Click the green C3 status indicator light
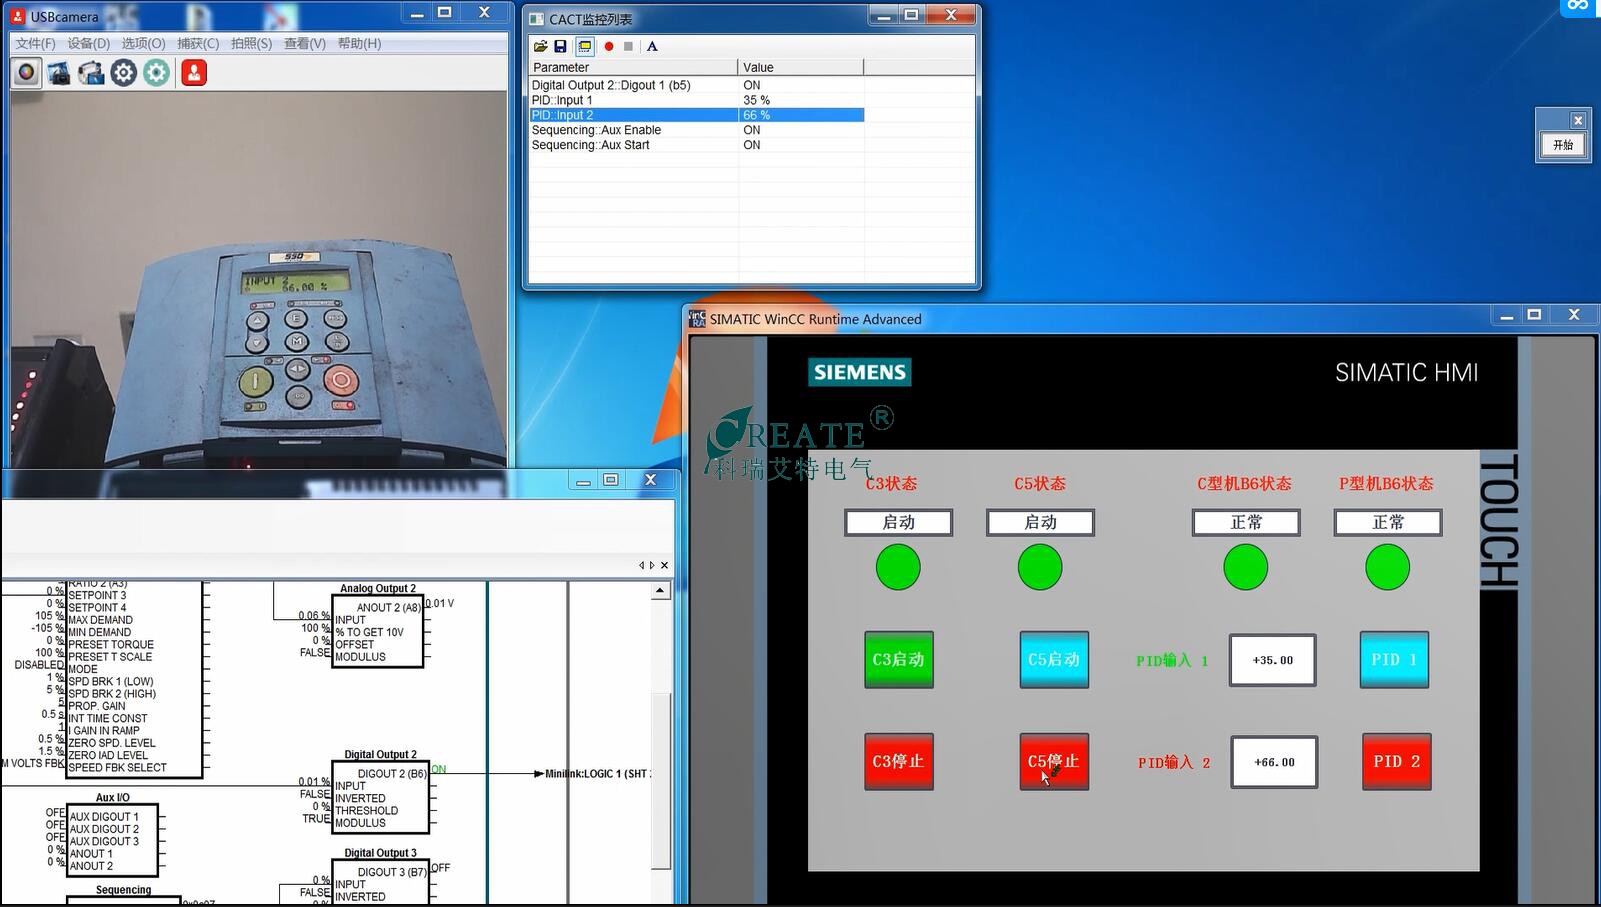The width and height of the screenshot is (1601, 907). (x=898, y=567)
